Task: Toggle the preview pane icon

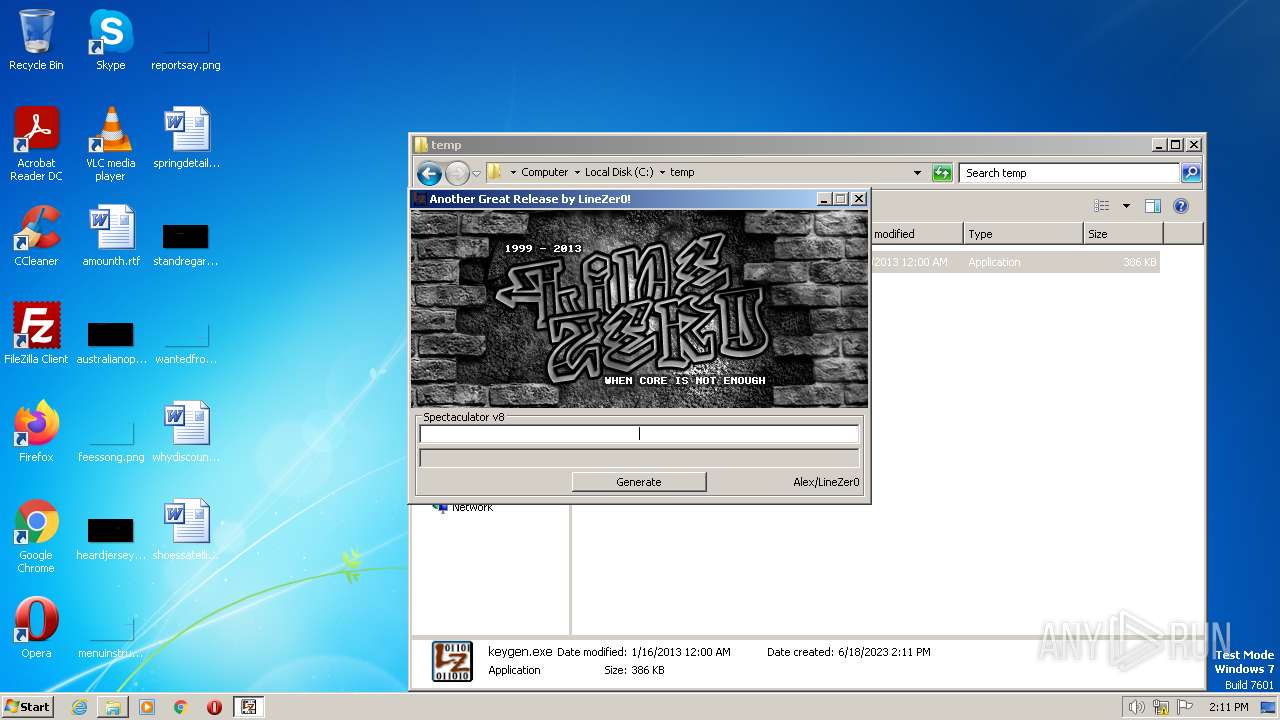Action: click(x=1152, y=206)
